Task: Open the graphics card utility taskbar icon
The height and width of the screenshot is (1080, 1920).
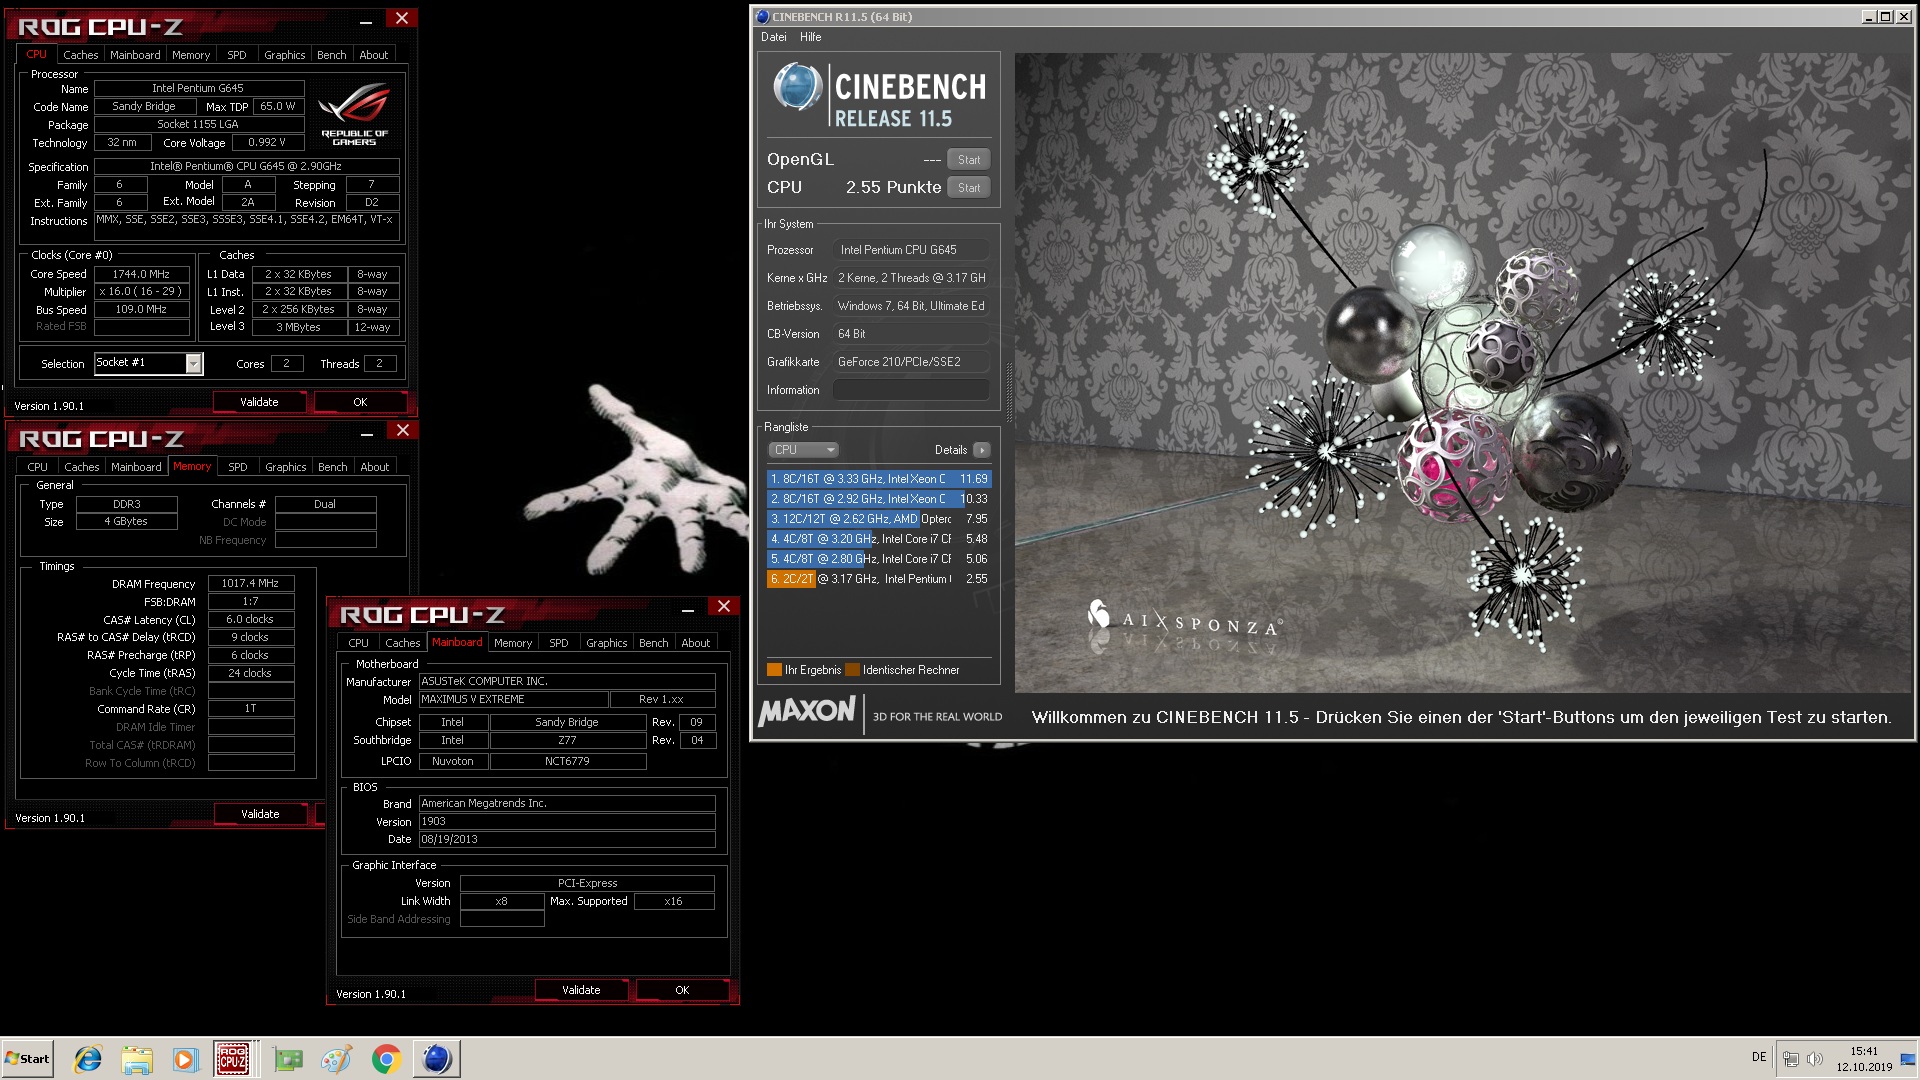Action: click(x=288, y=1059)
